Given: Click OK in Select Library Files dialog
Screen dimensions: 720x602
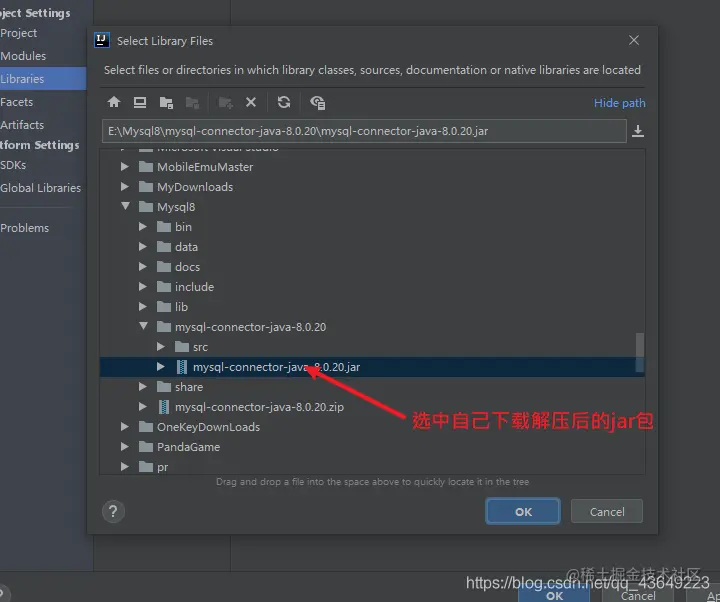Looking at the screenshot, I should pos(523,512).
